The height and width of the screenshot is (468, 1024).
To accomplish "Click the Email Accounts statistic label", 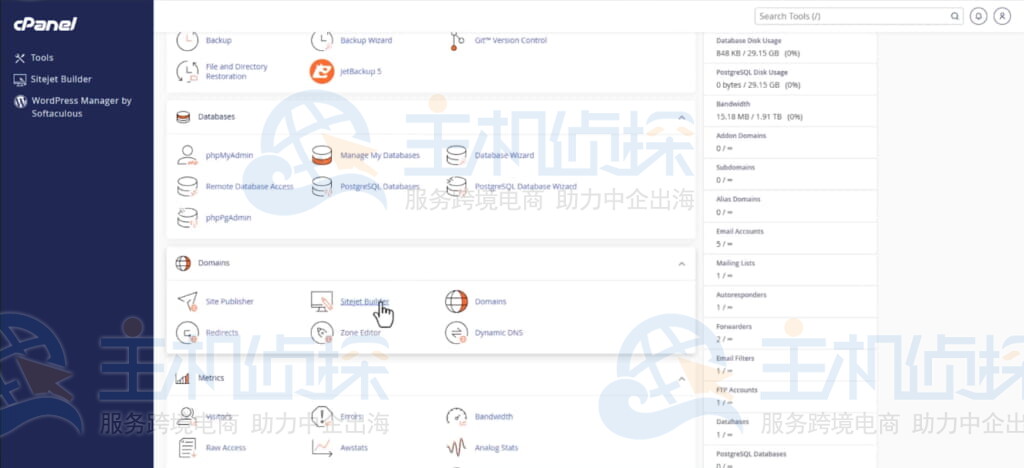I will coord(740,231).
